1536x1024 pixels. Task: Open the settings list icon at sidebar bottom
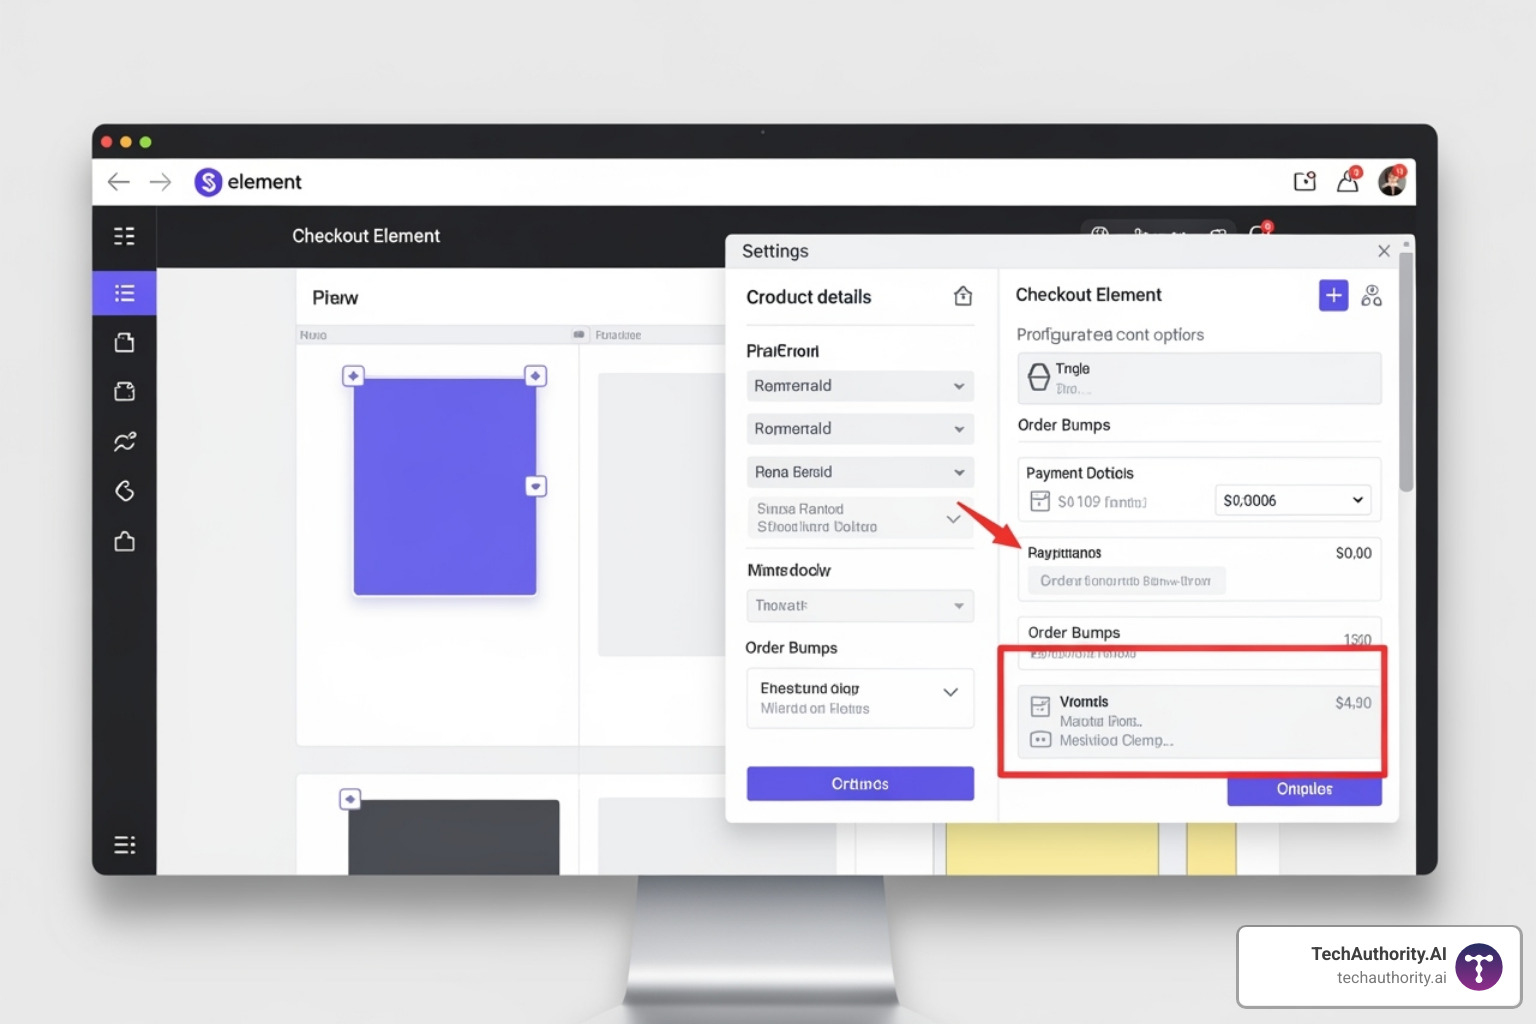pyautogui.click(x=124, y=844)
